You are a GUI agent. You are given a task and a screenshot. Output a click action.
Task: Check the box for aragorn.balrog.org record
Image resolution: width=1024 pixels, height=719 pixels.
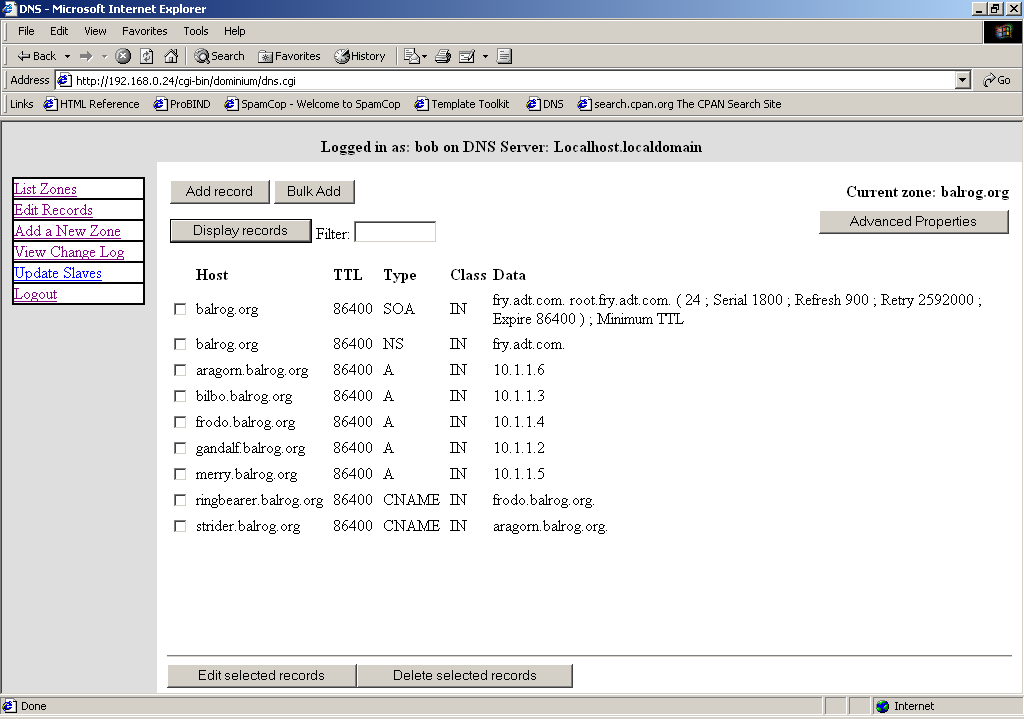coord(180,370)
